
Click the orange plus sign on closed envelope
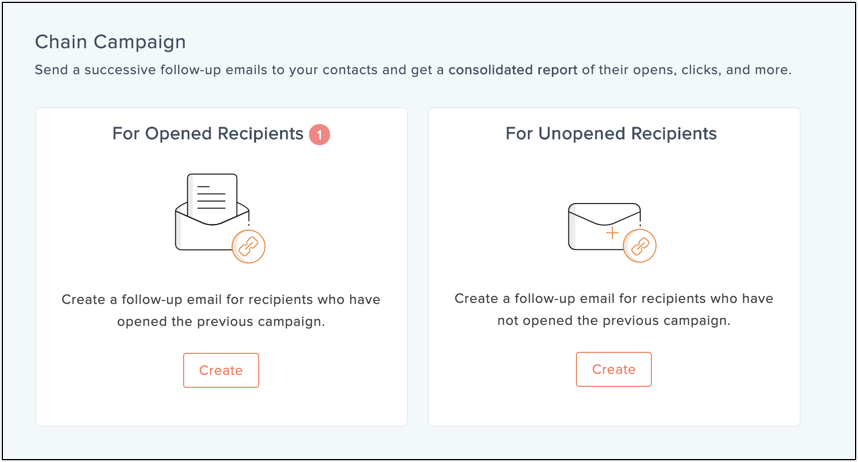[x=612, y=233]
